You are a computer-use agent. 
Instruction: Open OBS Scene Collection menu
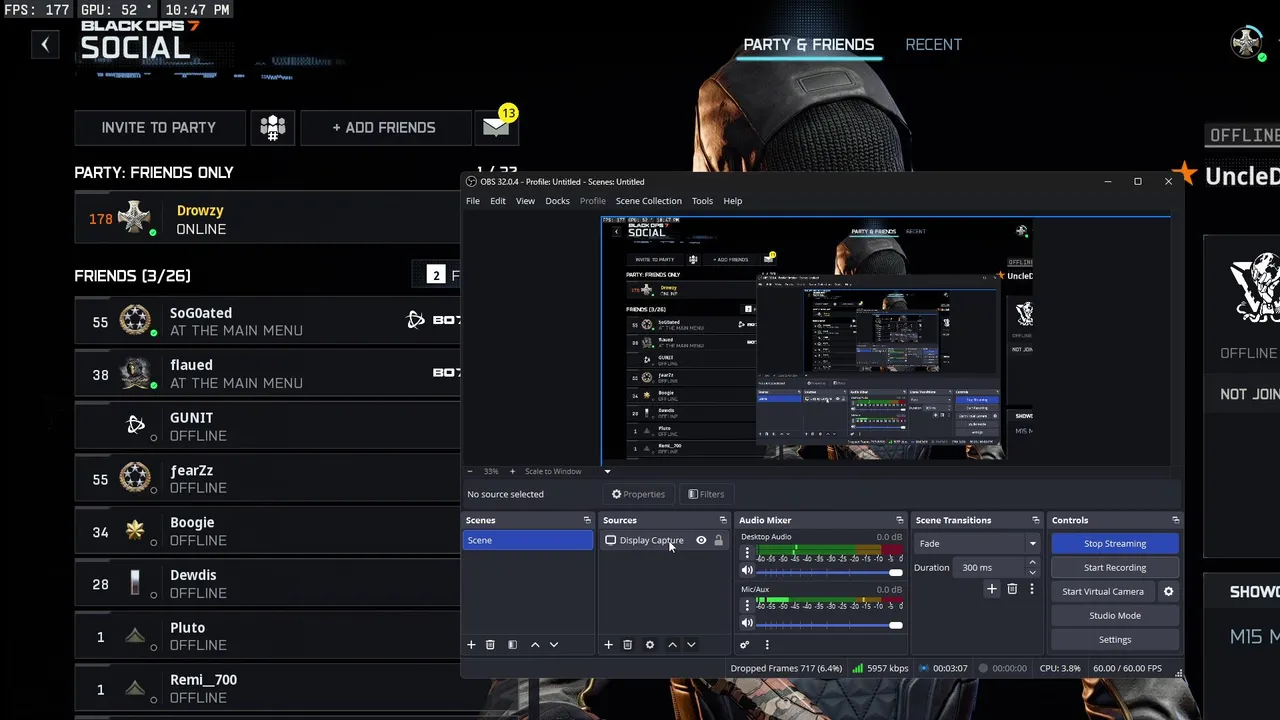[x=649, y=201]
